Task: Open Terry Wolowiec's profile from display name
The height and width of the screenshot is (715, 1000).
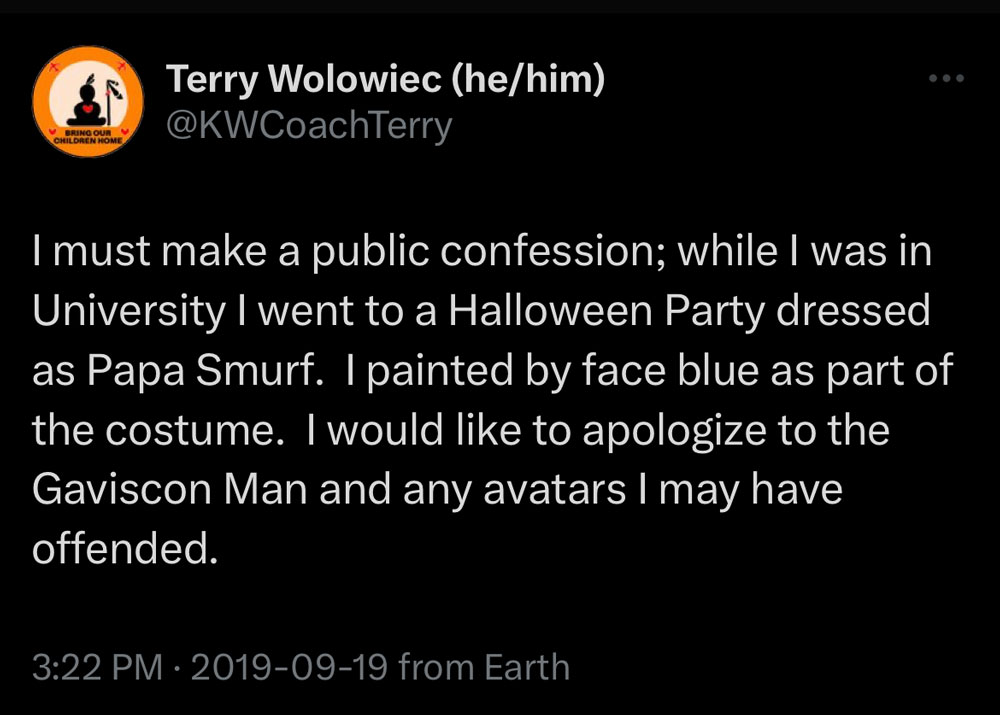Action: 304,79
